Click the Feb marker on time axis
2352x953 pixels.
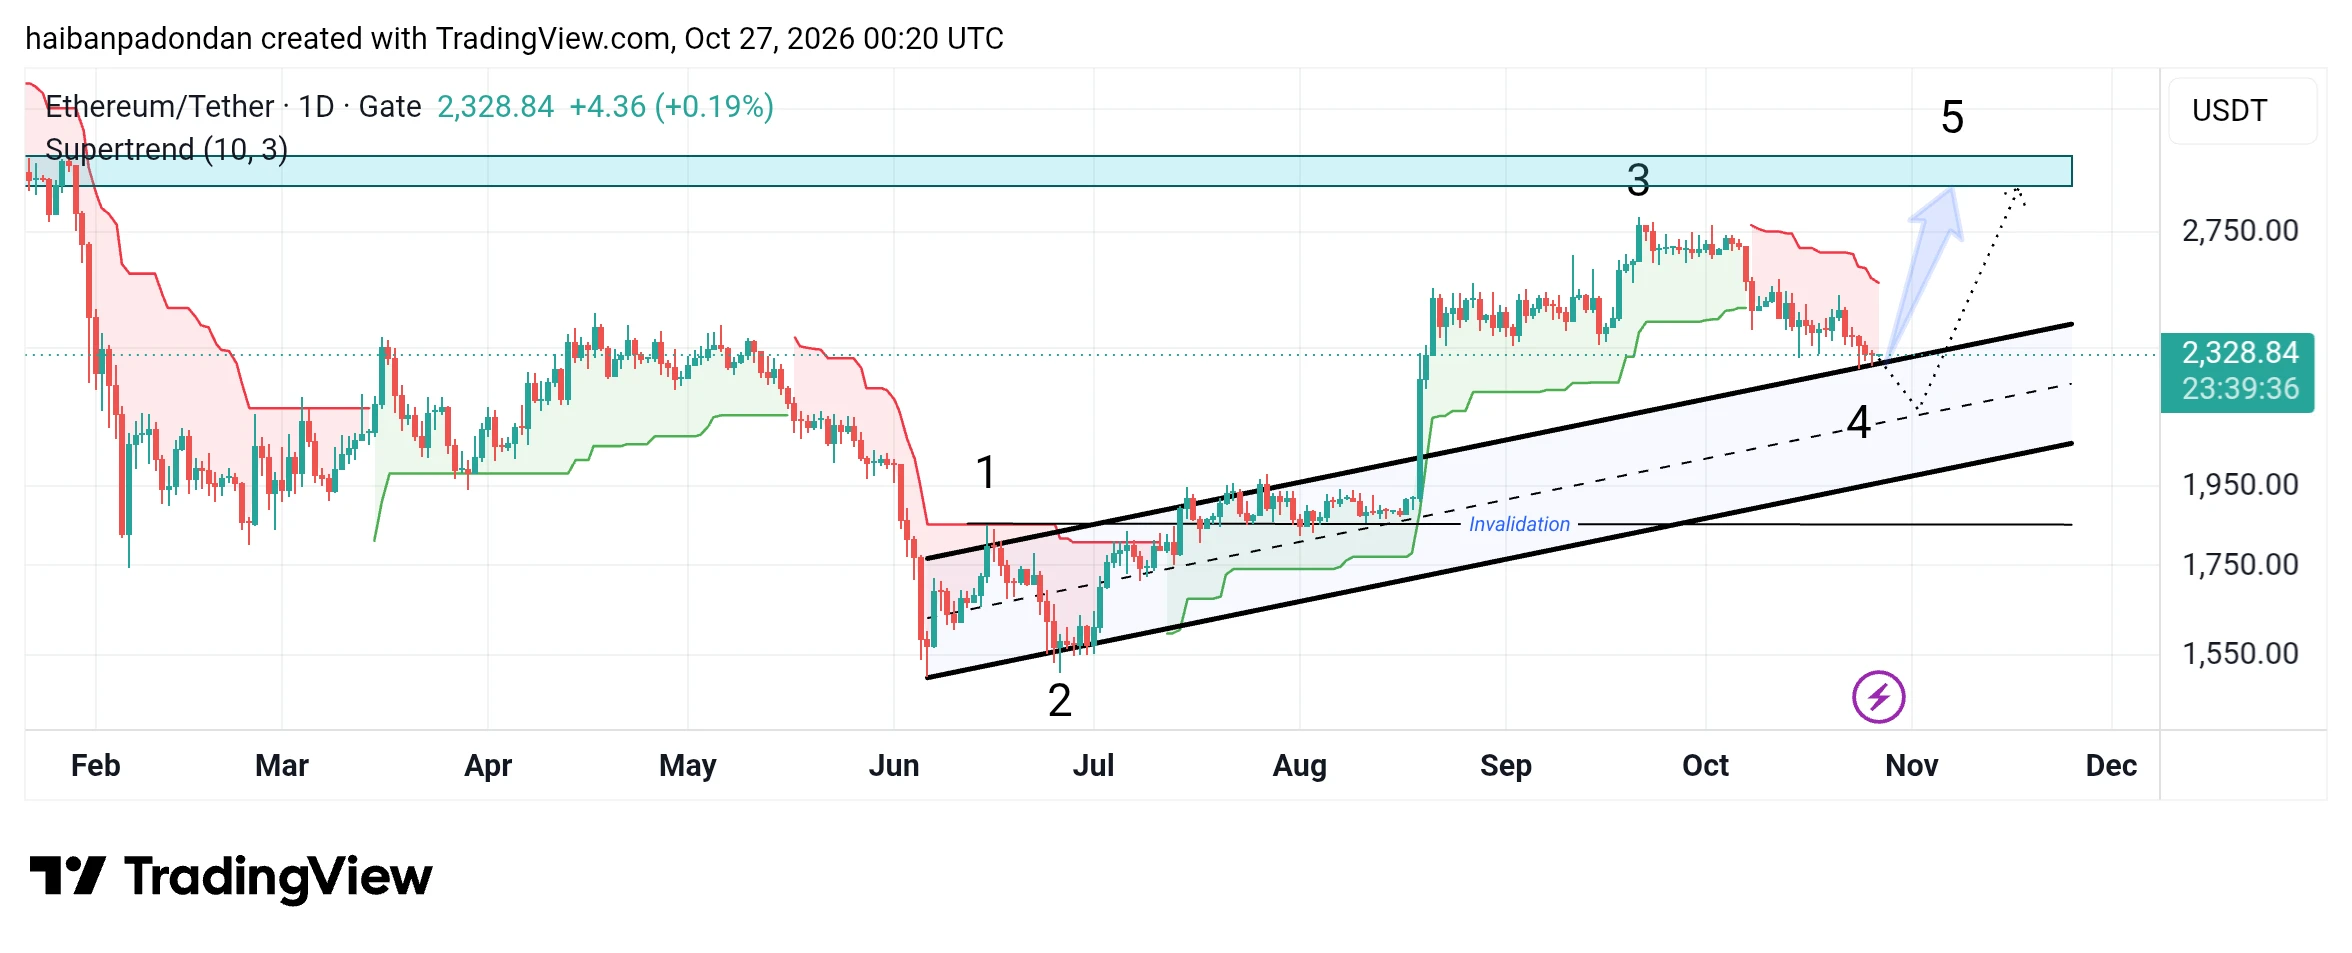coord(96,765)
